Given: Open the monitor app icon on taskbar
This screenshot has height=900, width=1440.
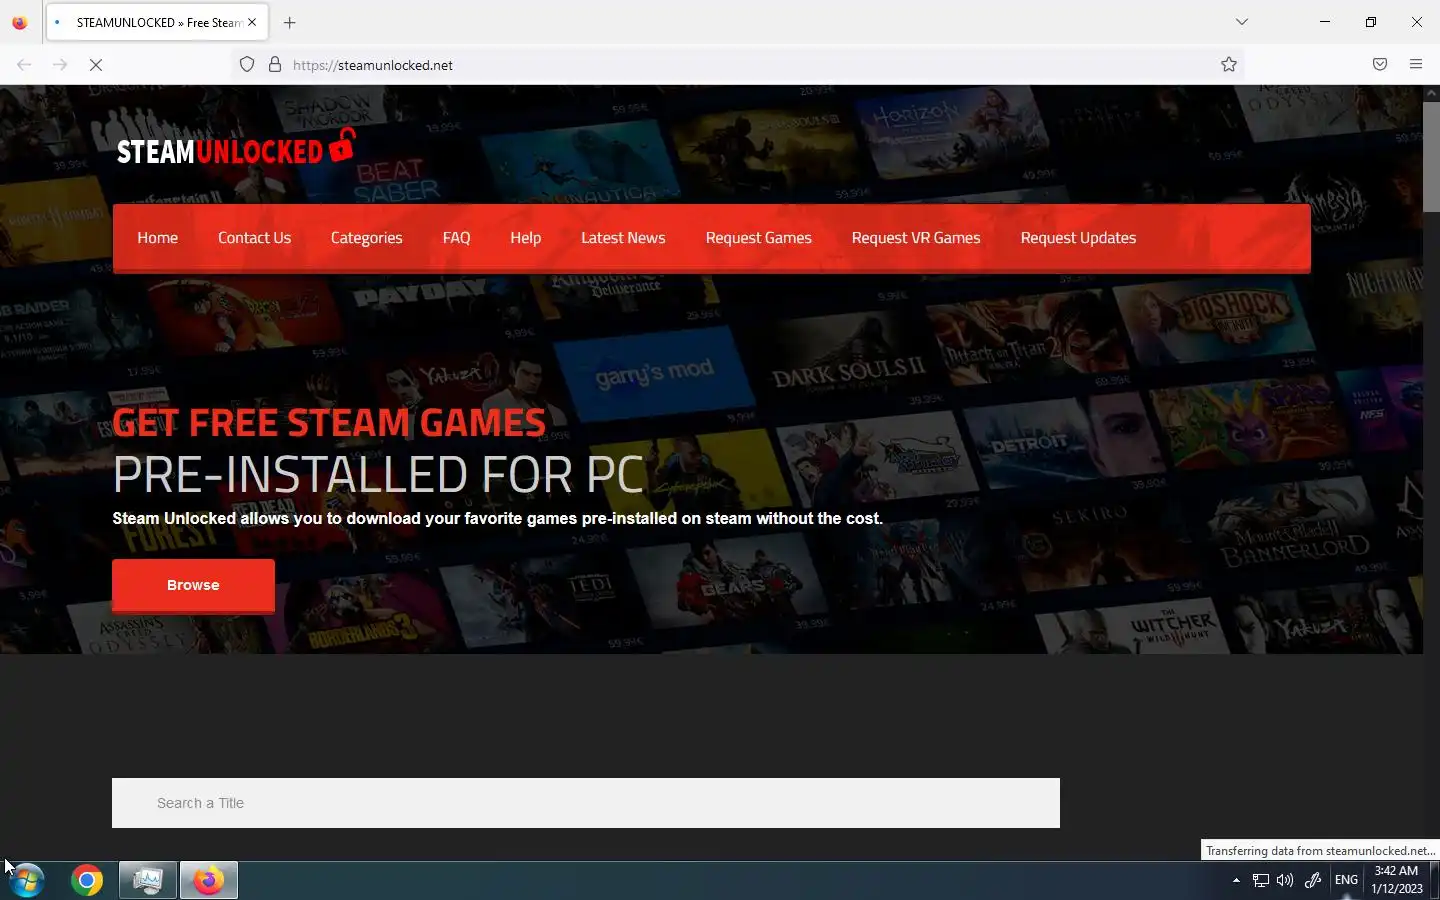Looking at the screenshot, I should pos(148,881).
